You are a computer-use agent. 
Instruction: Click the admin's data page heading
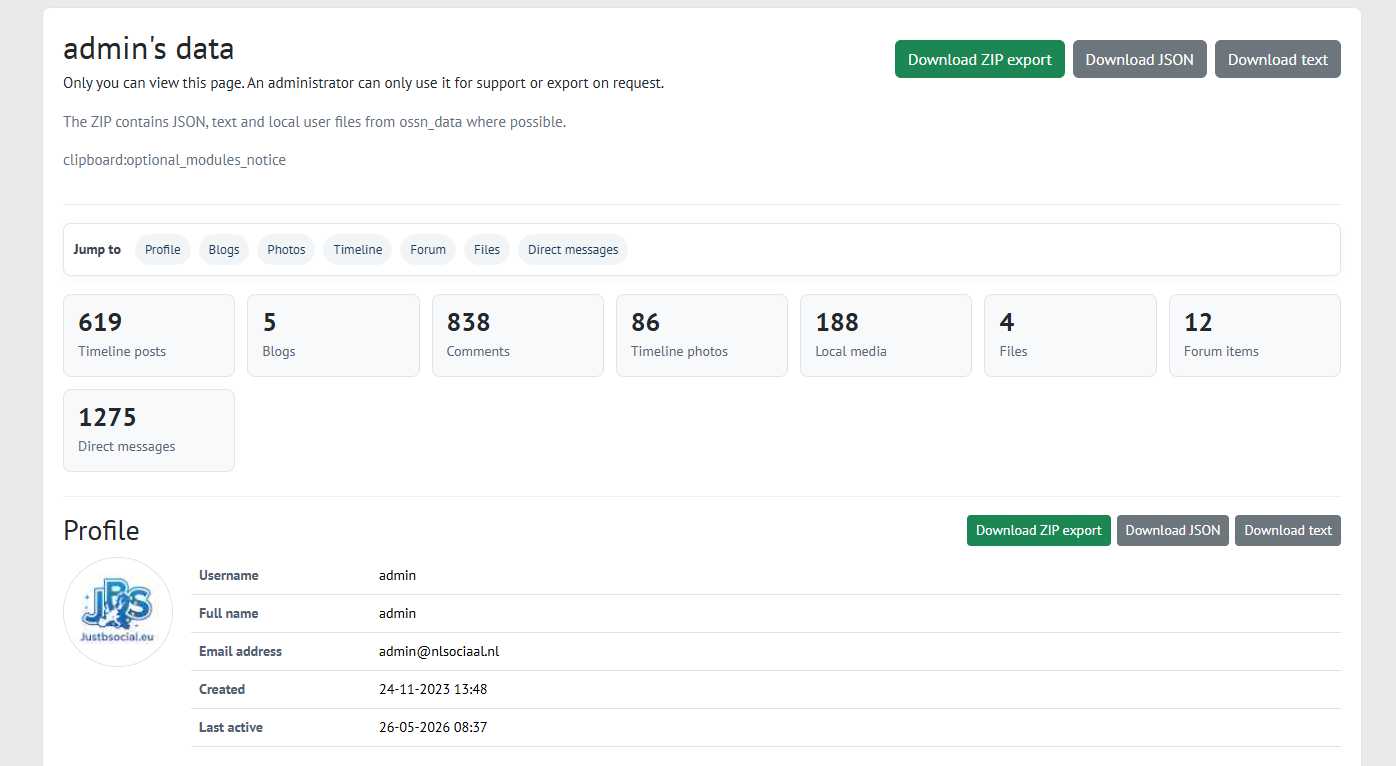pyautogui.click(x=149, y=48)
